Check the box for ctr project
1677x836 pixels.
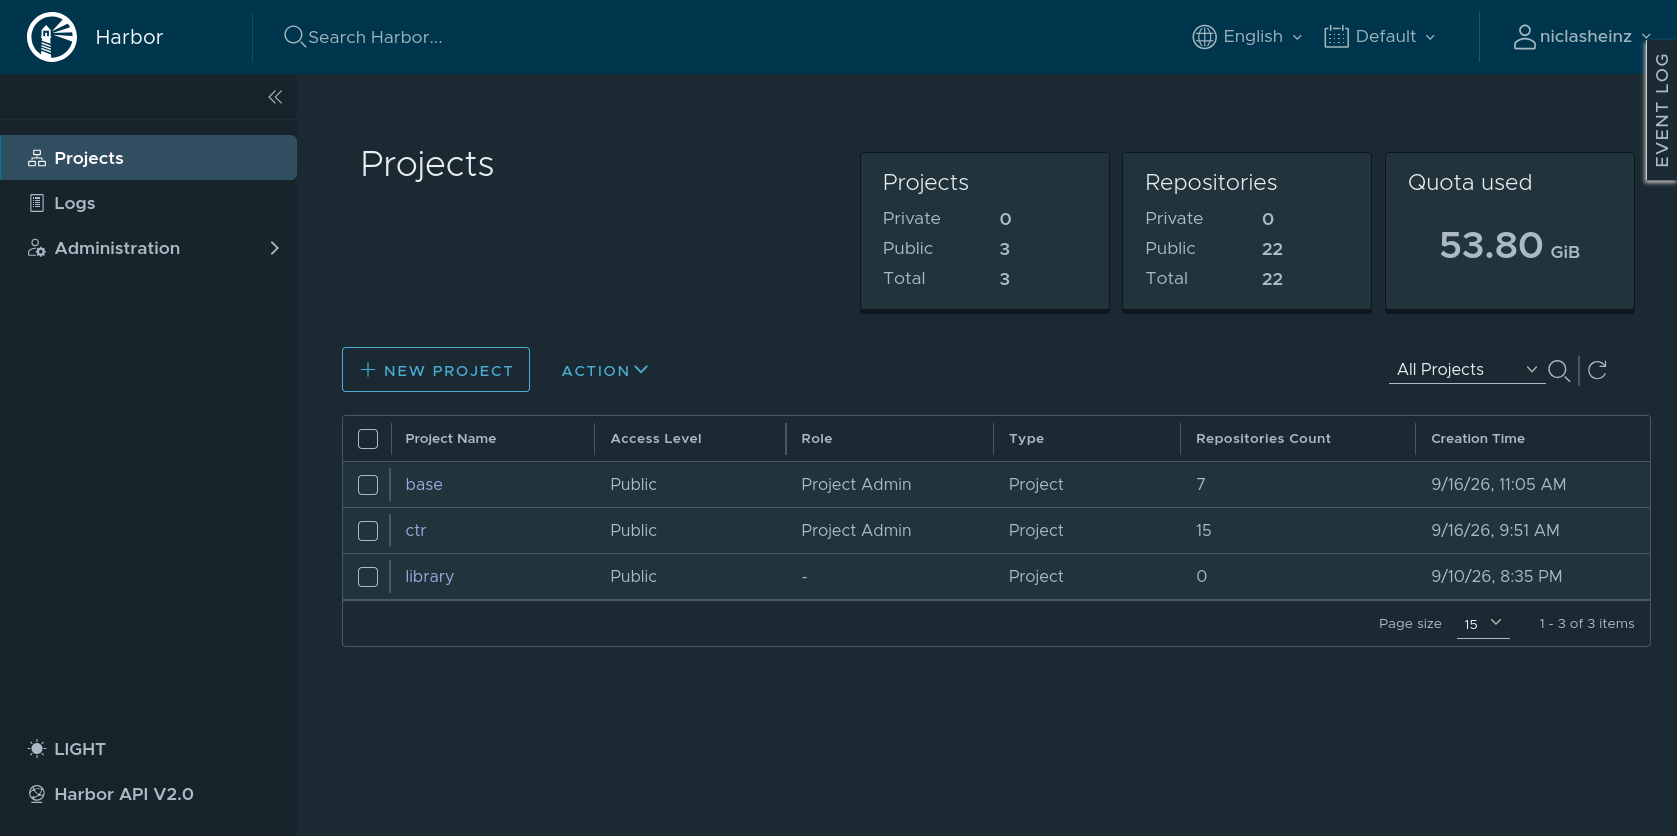(368, 531)
